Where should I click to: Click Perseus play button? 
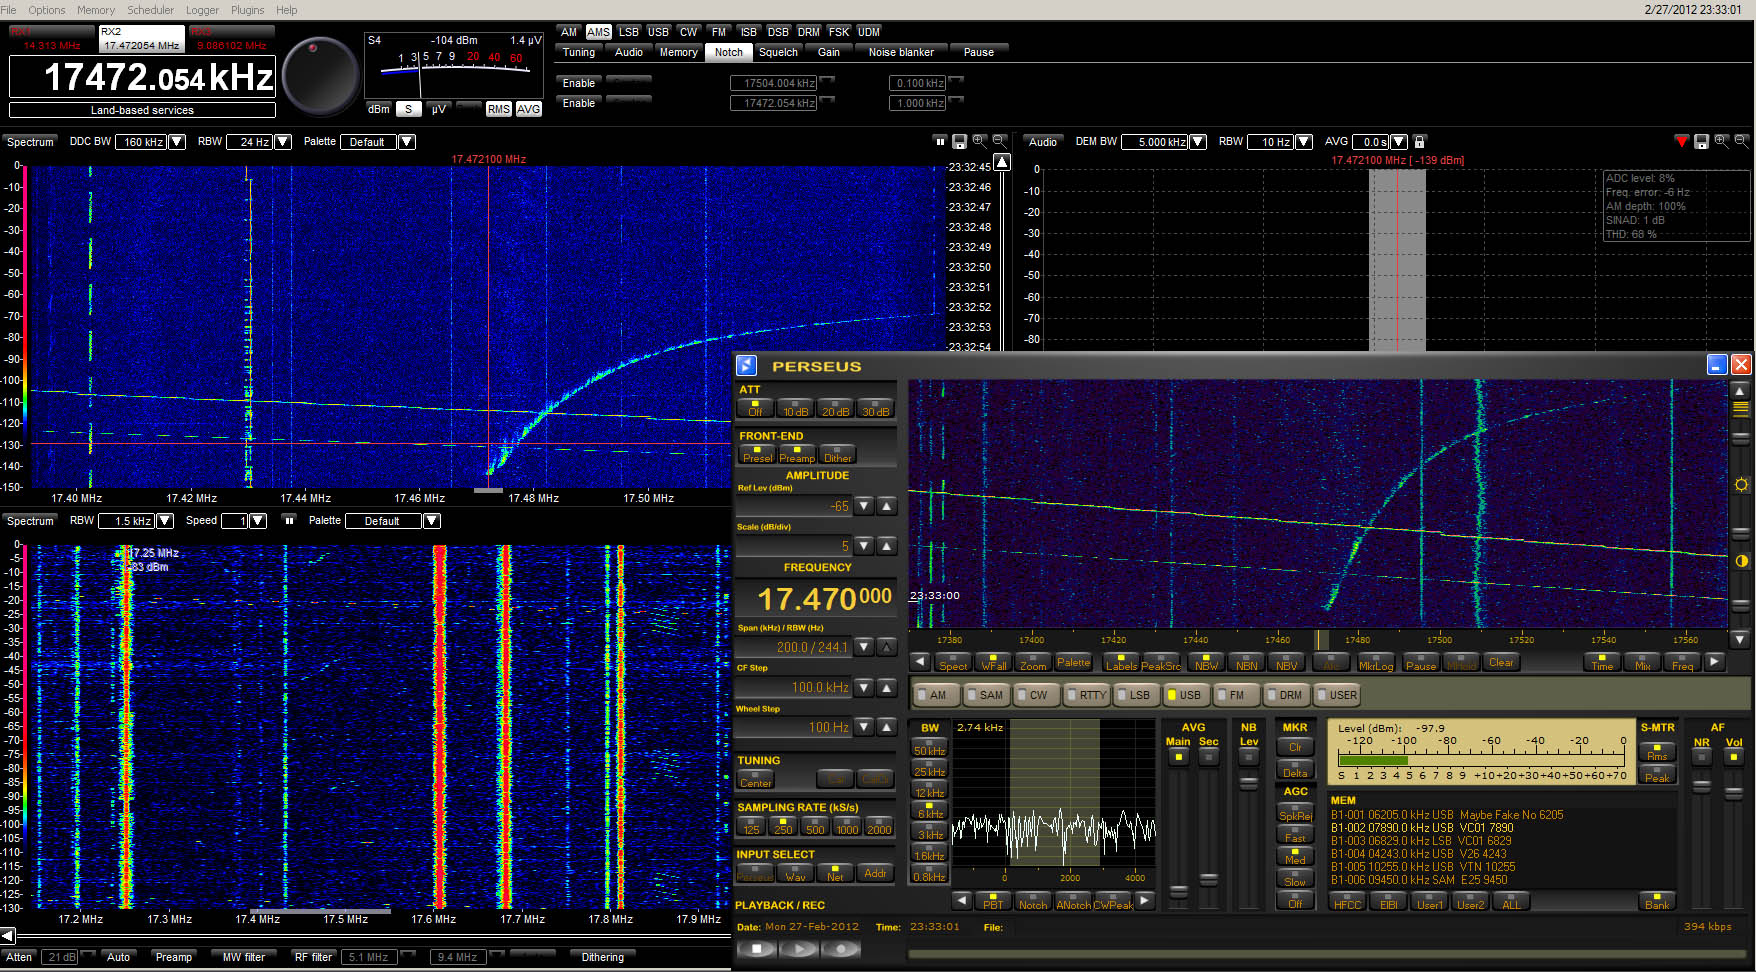point(799,948)
